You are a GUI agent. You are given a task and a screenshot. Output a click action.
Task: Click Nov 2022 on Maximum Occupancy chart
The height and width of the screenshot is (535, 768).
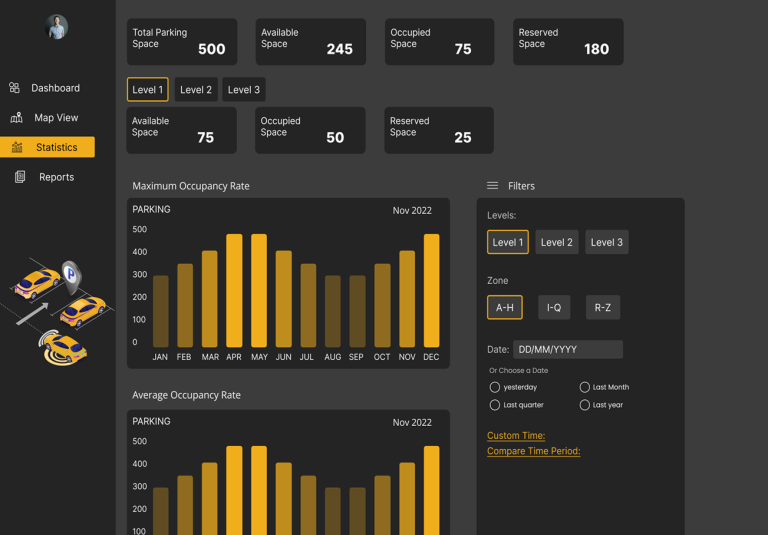(x=412, y=211)
